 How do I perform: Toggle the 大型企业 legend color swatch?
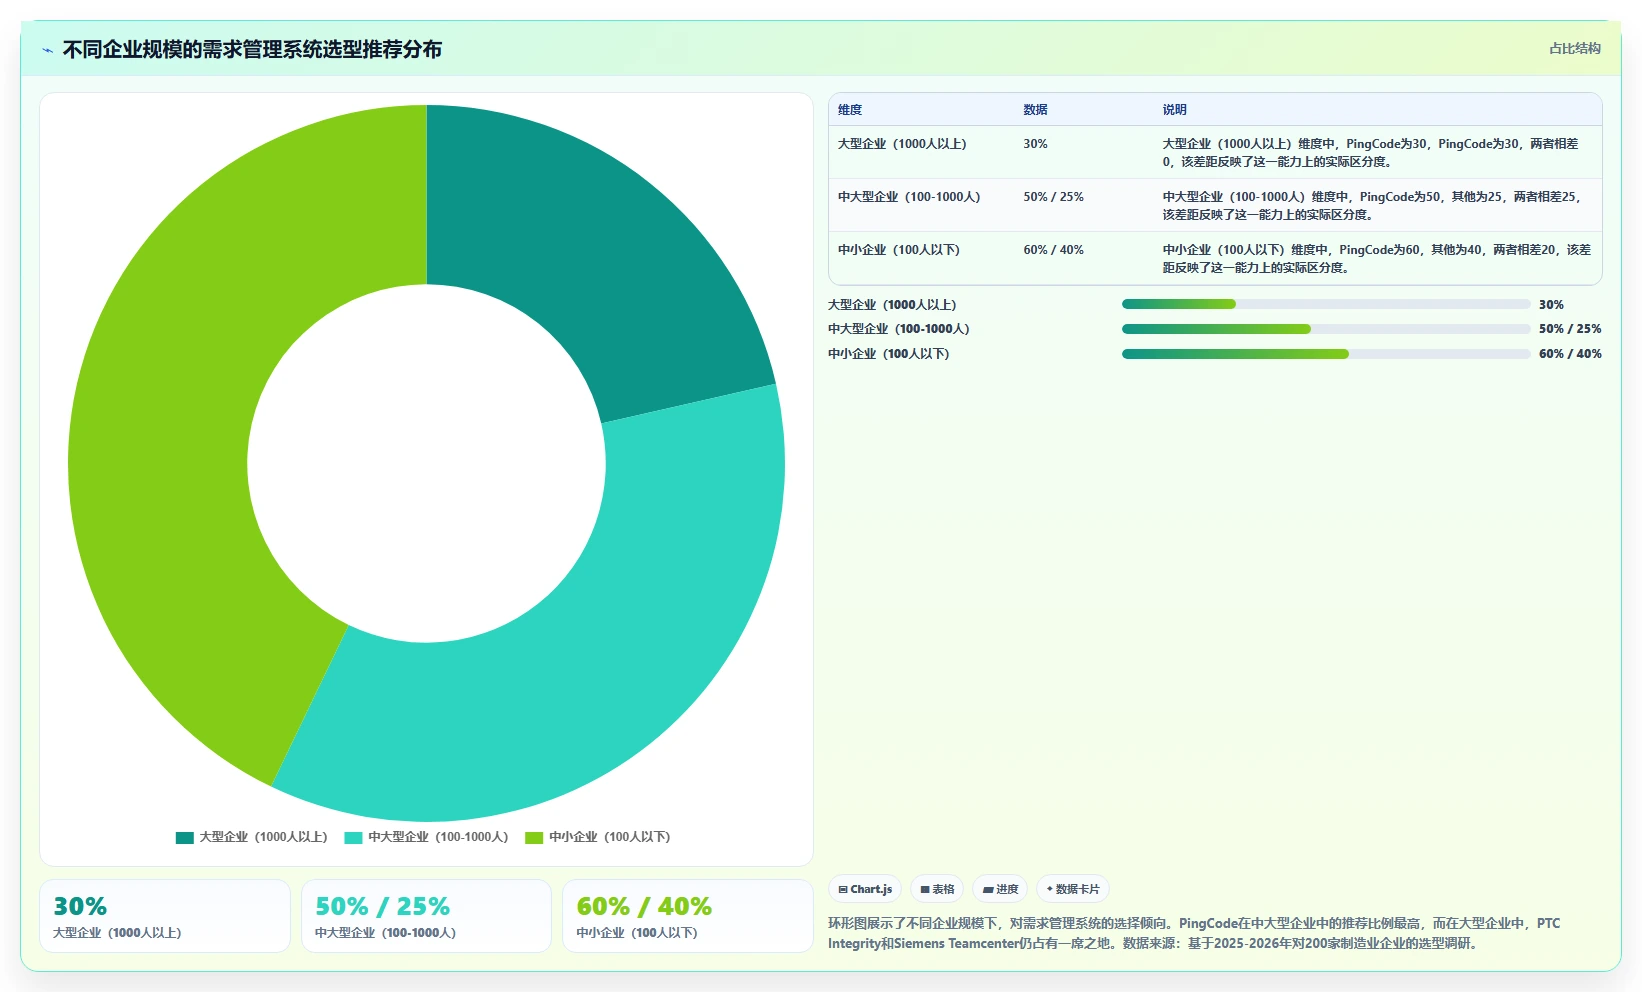(x=184, y=838)
